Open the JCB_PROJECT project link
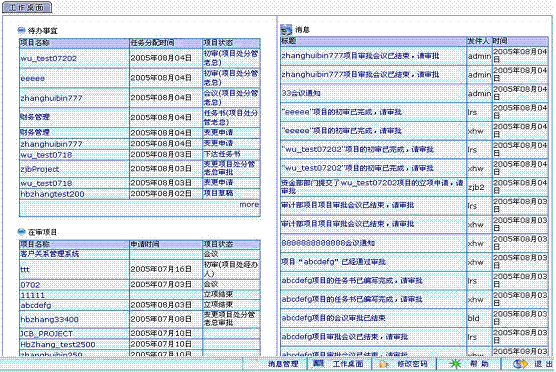 click(x=46, y=334)
